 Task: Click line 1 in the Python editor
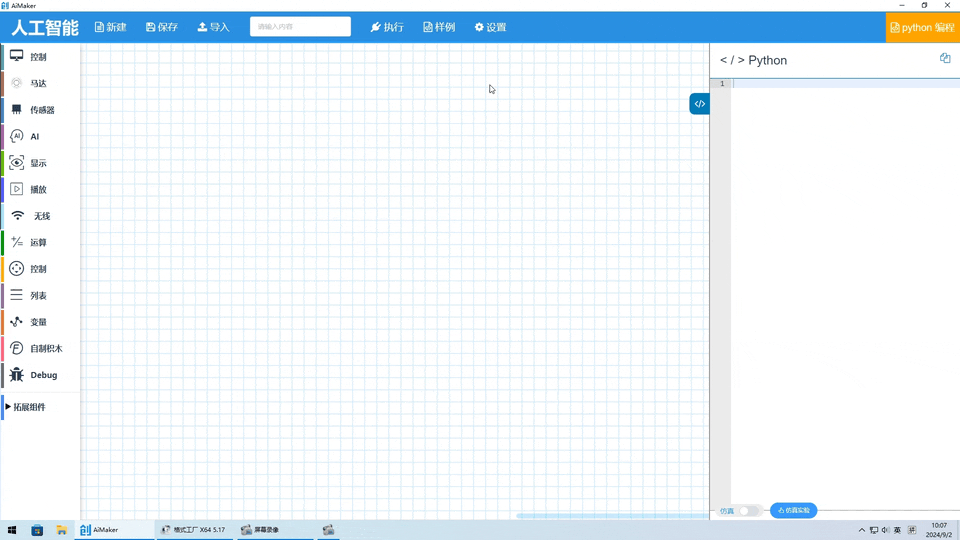coord(846,83)
